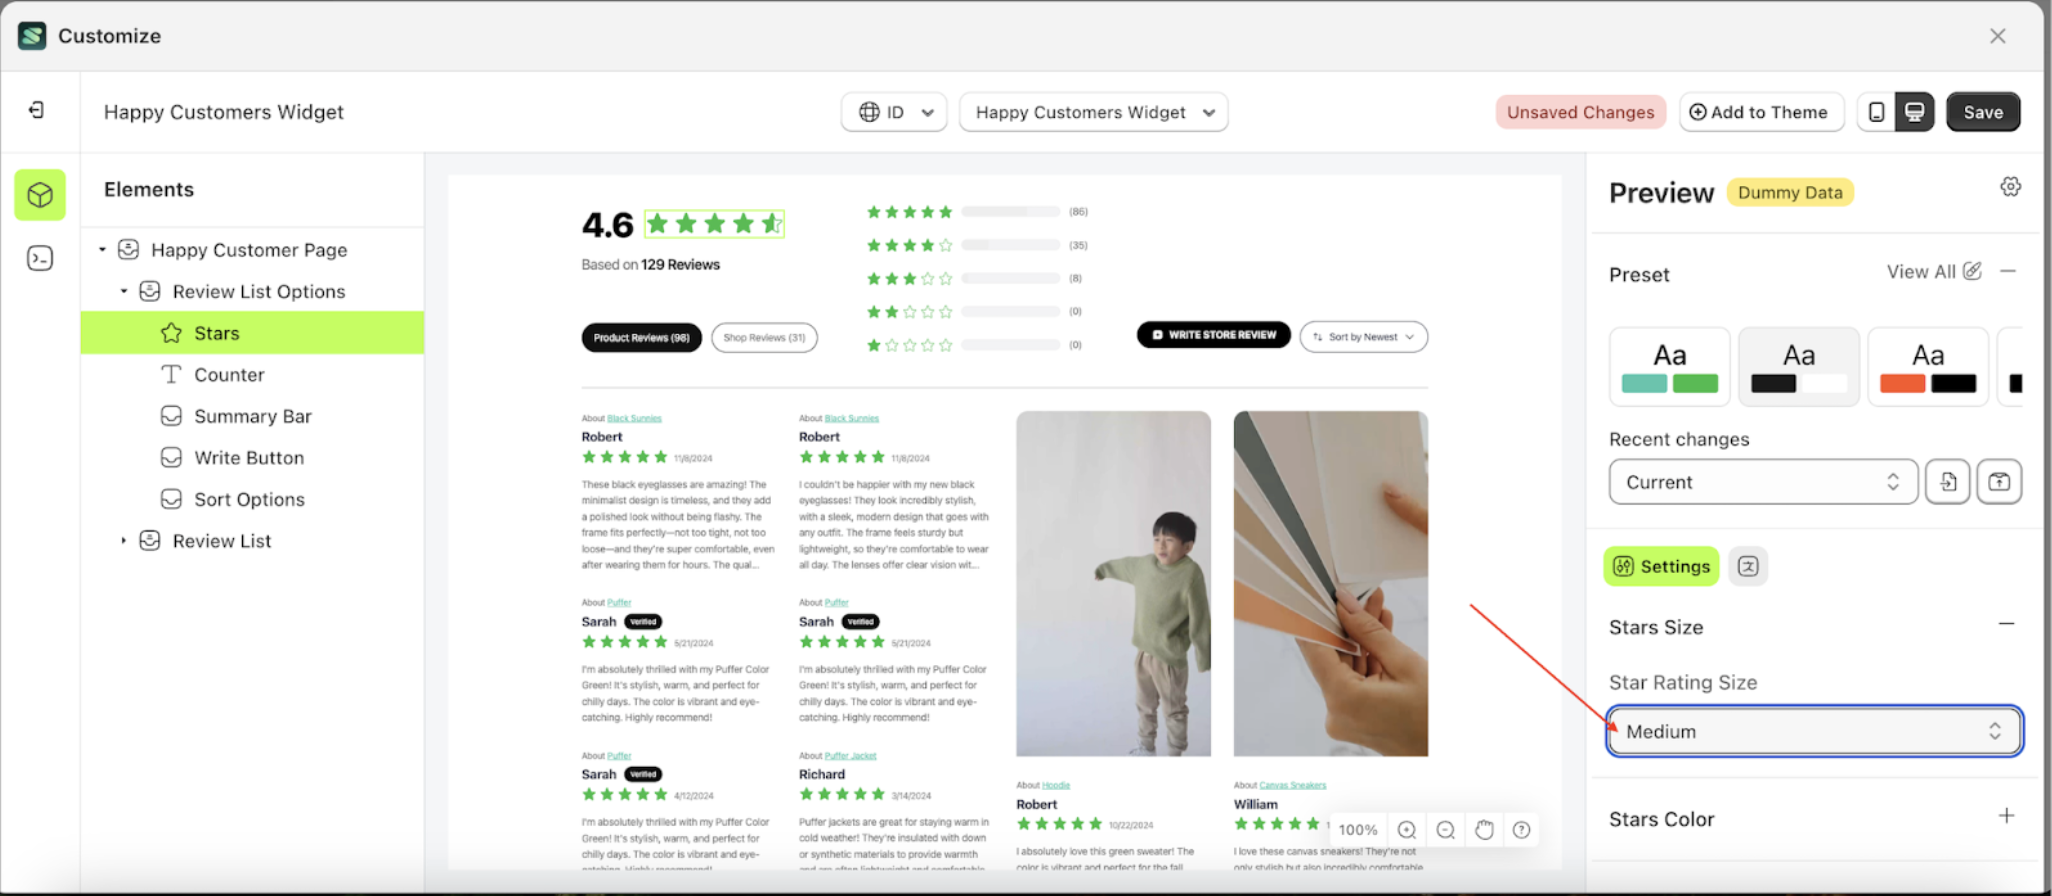Select the green teal color preset
The width and height of the screenshot is (2052, 896).
(x=1669, y=367)
